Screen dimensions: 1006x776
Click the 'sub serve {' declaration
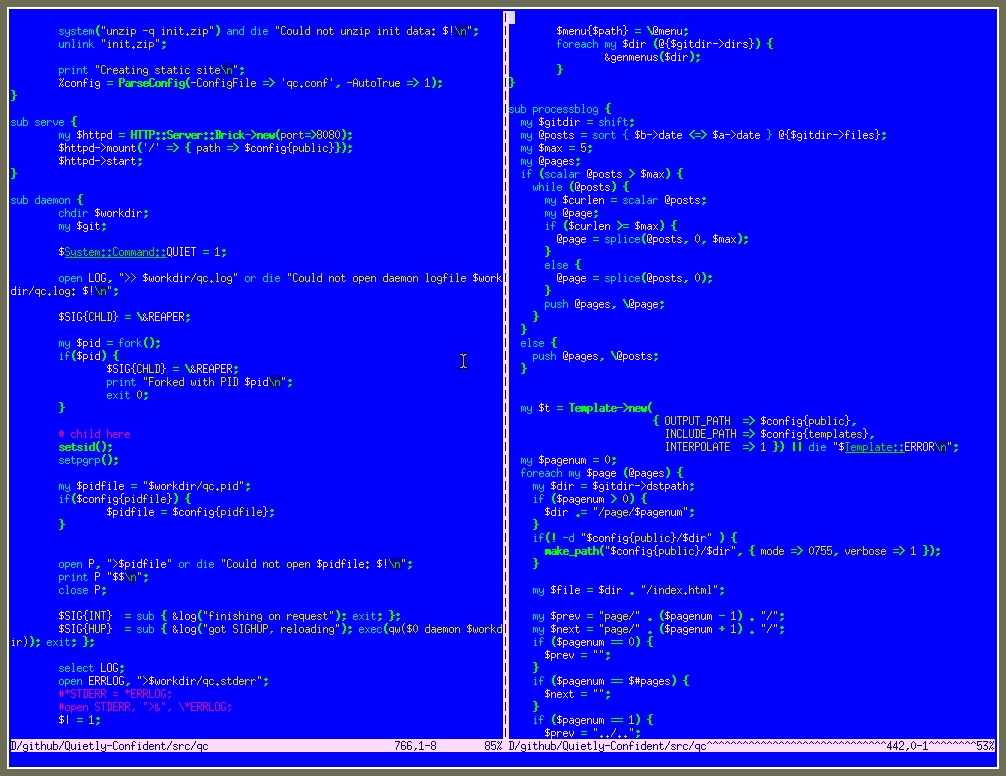pos(44,122)
